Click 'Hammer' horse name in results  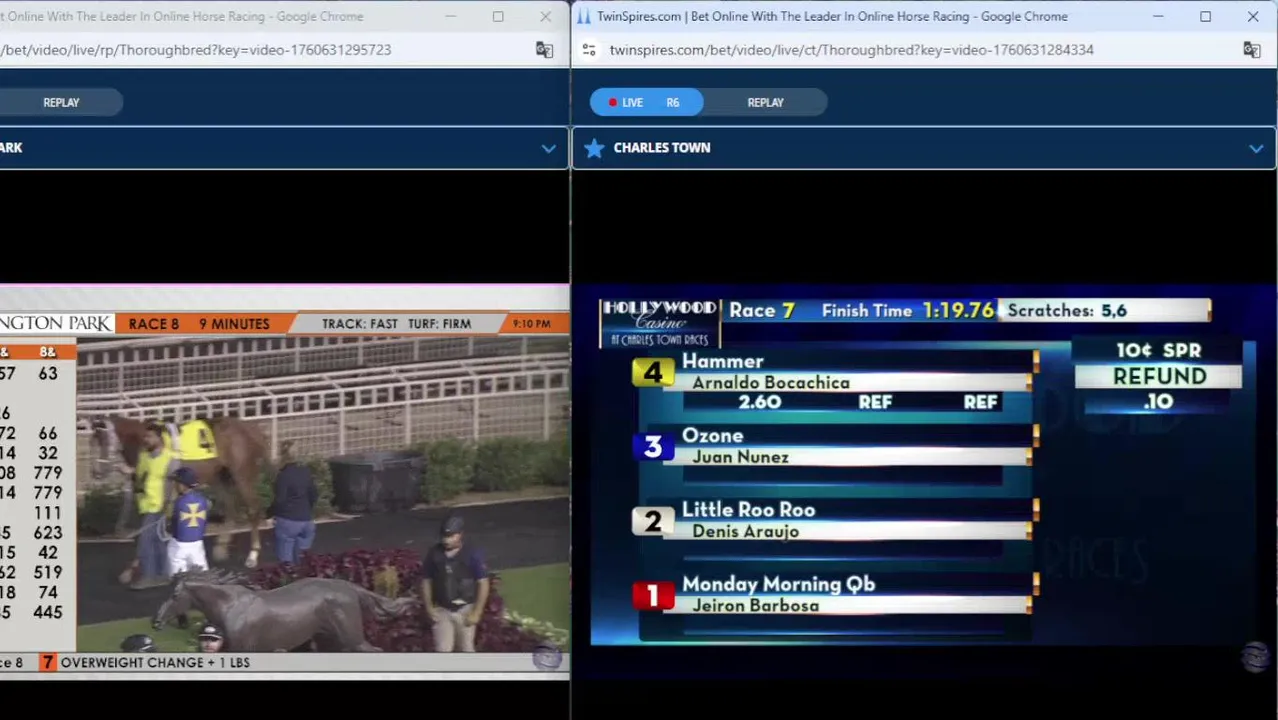722,362
